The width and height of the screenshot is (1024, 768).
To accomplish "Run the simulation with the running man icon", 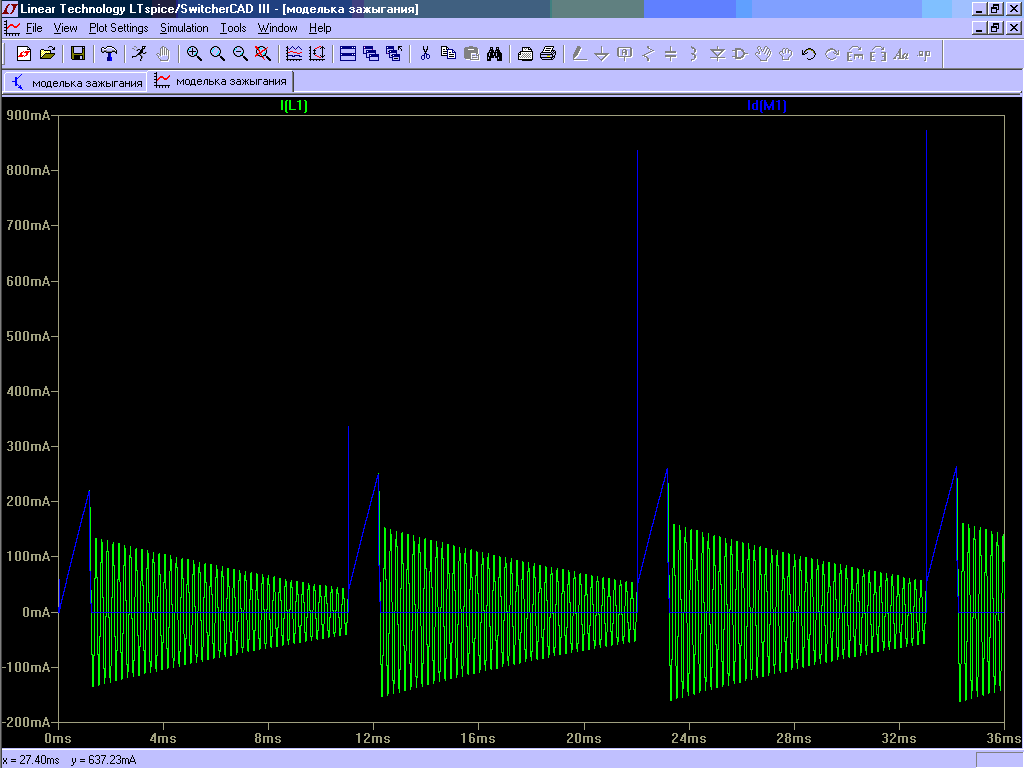I will pos(140,53).
